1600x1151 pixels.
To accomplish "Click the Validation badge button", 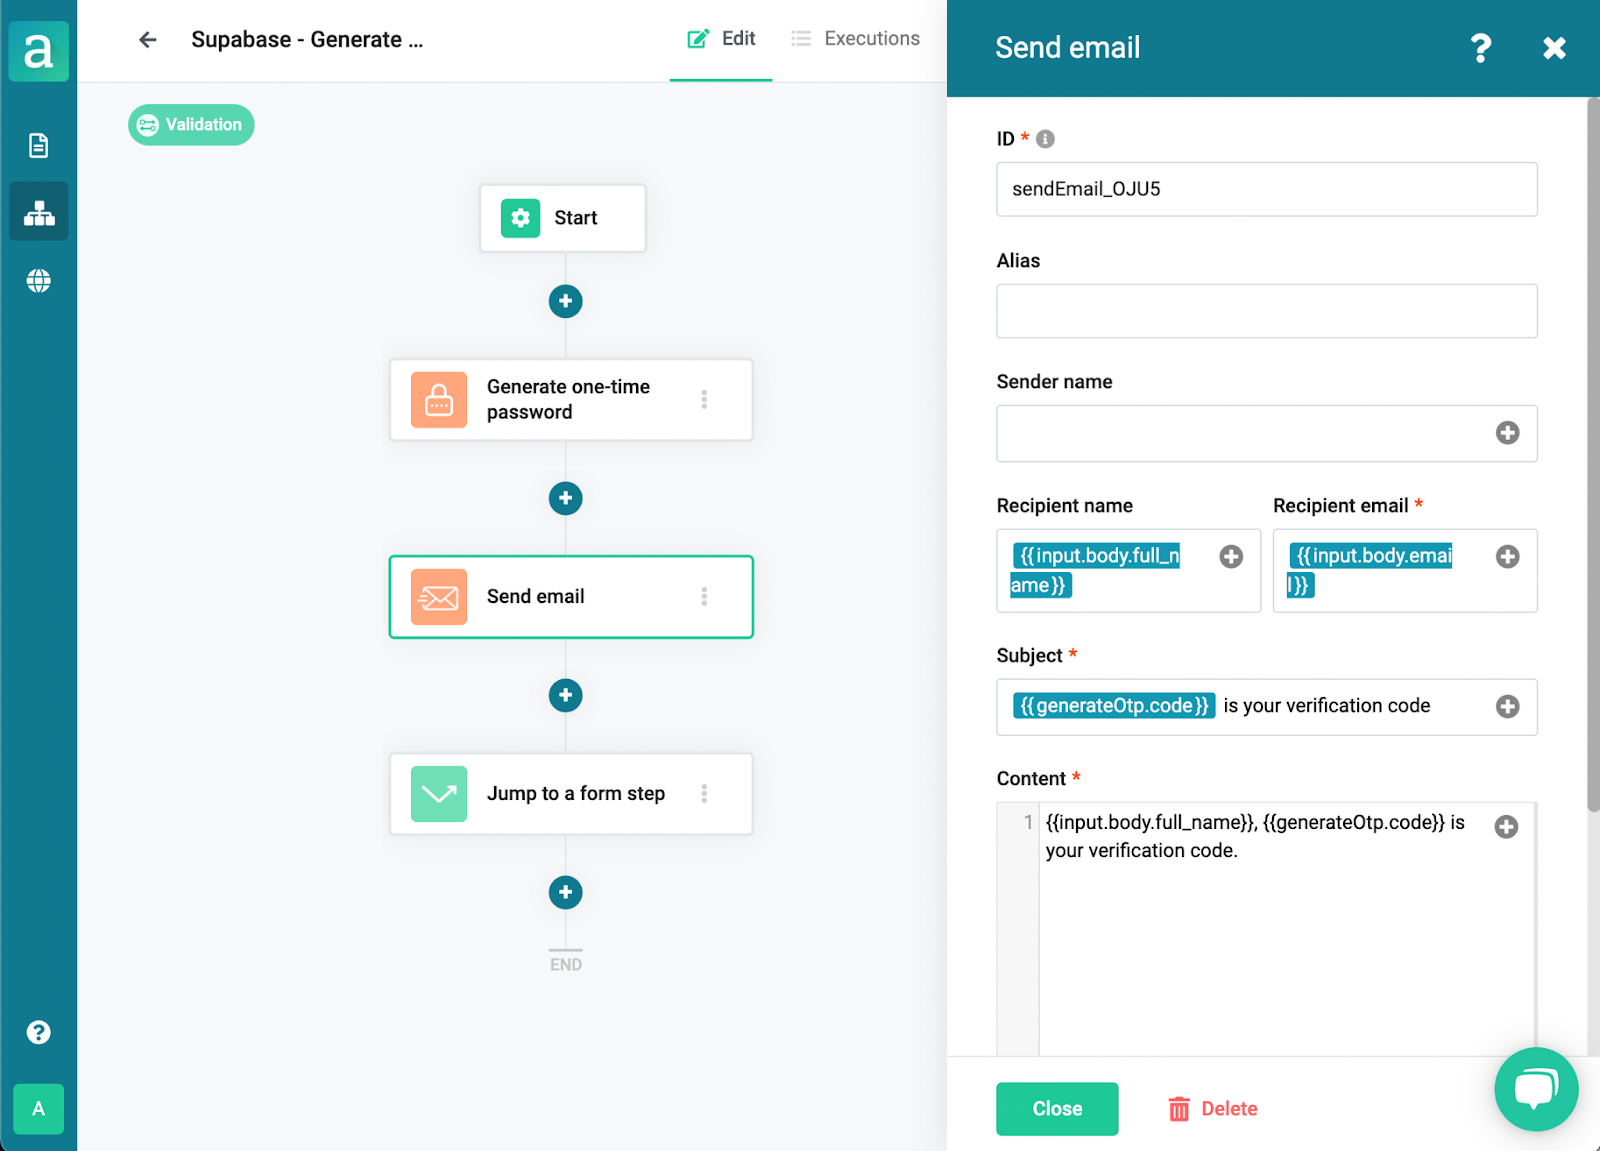I will [x=191, y=125].
